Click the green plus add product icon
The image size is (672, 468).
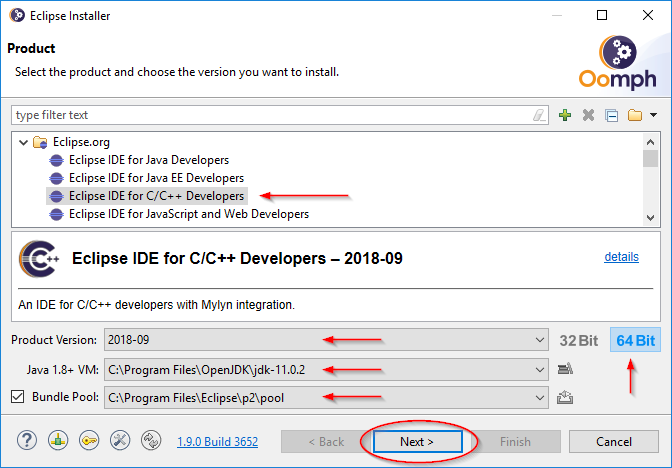(x=565, y=115)
